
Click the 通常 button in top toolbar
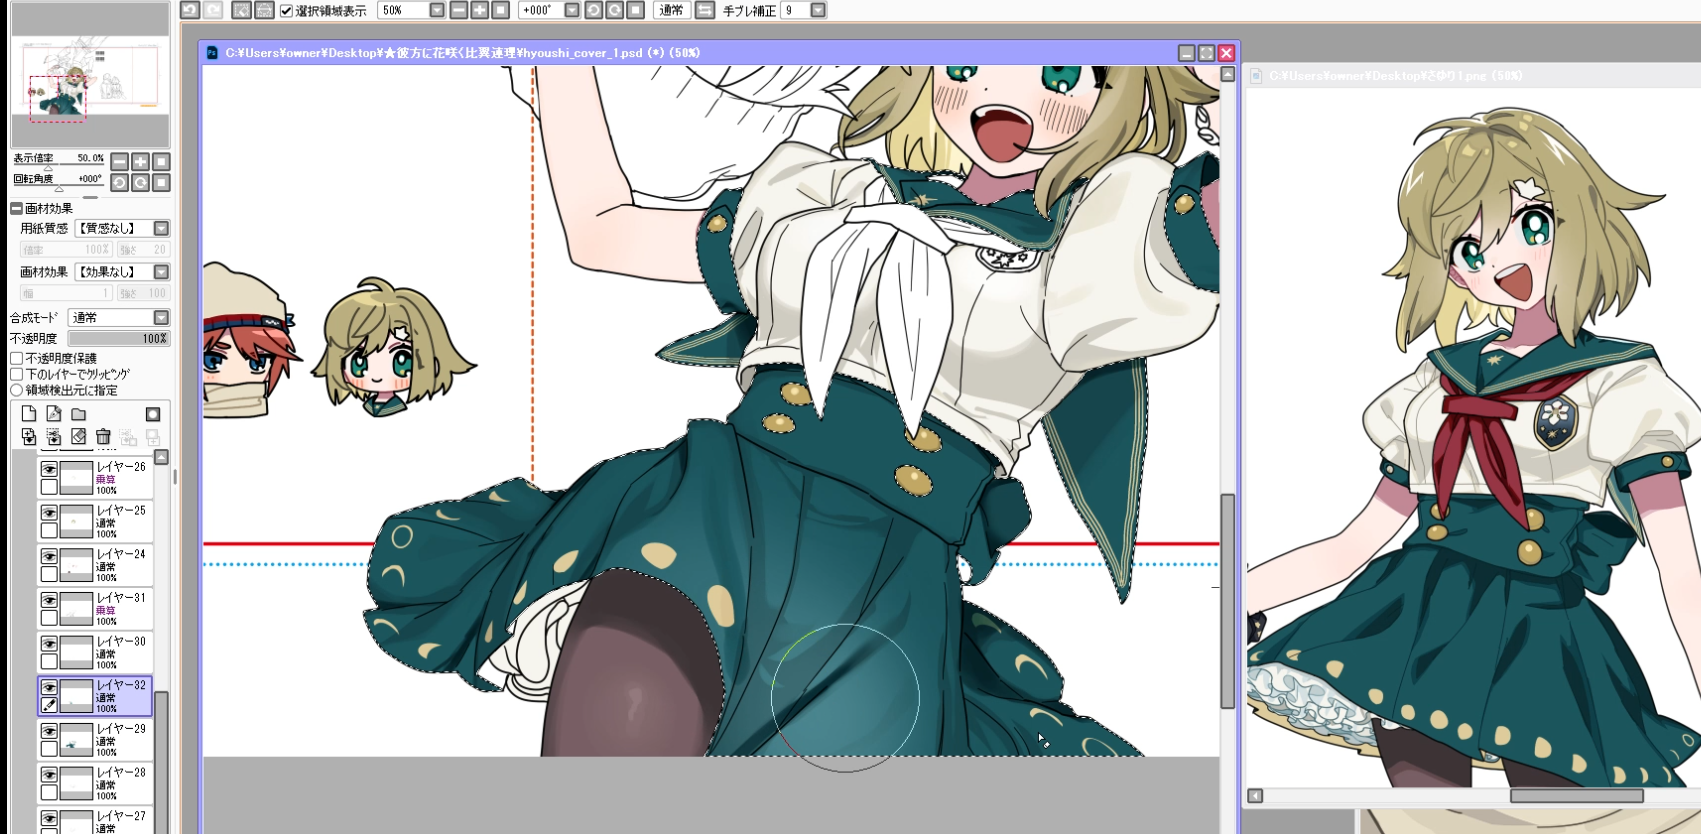(x=671, y=10)
